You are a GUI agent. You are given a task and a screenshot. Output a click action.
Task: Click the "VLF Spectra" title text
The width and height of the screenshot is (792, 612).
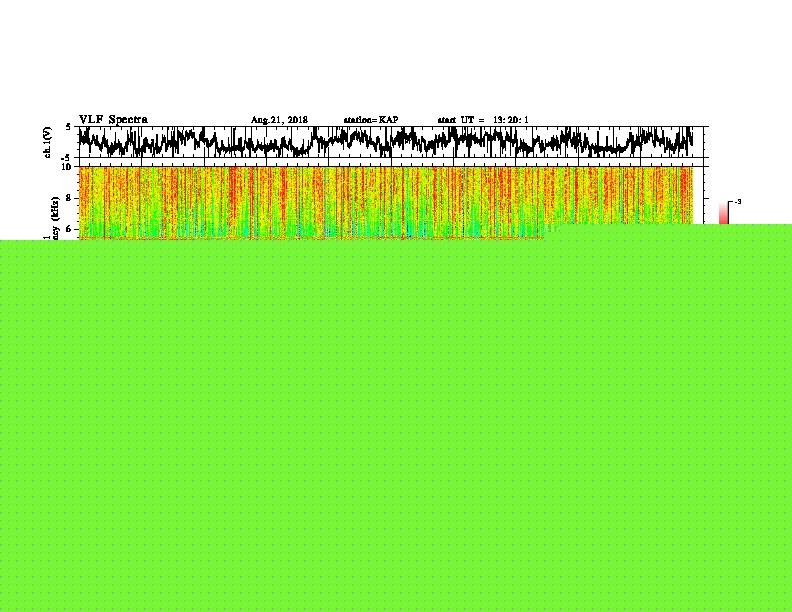pos(113,119)
